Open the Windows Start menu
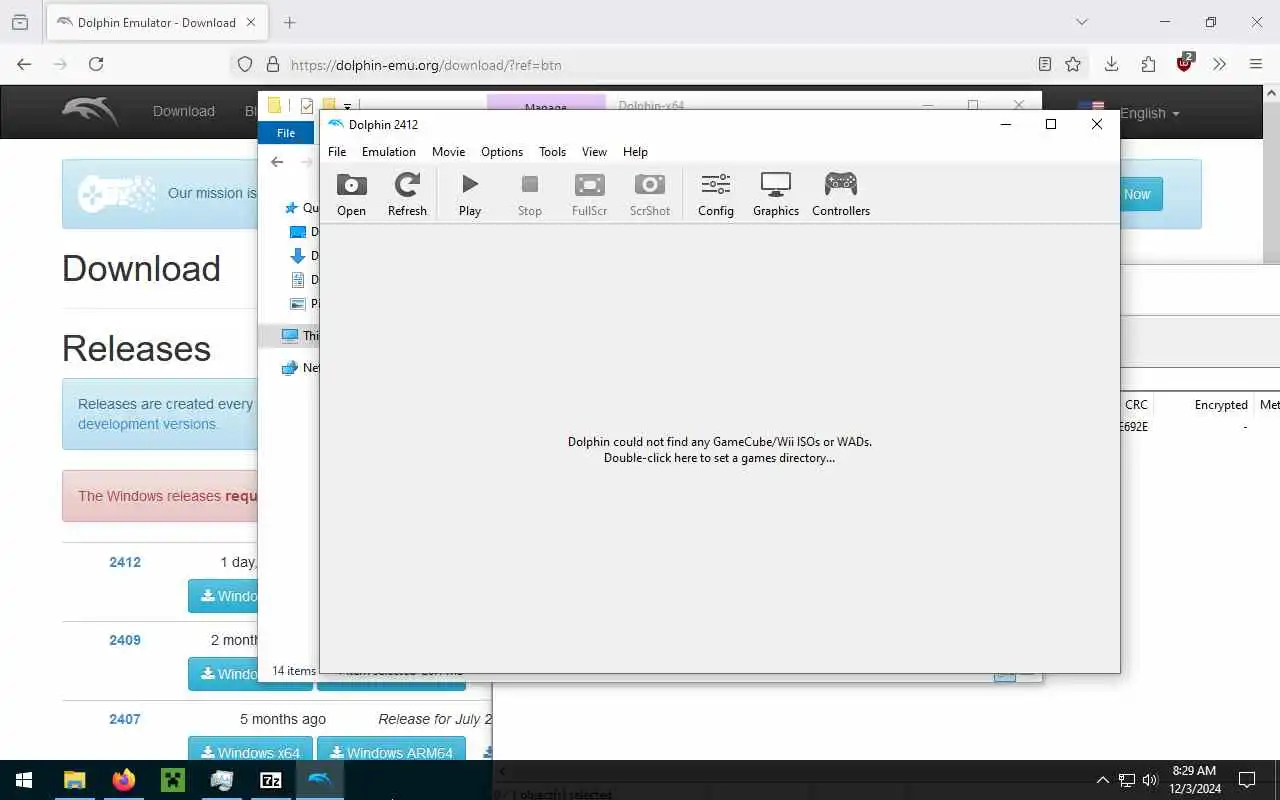This screenshot has height=800, width=1280. point(24,780)
